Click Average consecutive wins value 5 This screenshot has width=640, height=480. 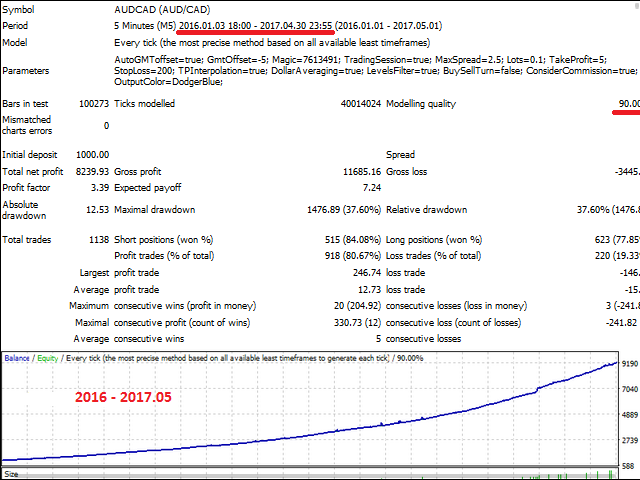[378, 339]
